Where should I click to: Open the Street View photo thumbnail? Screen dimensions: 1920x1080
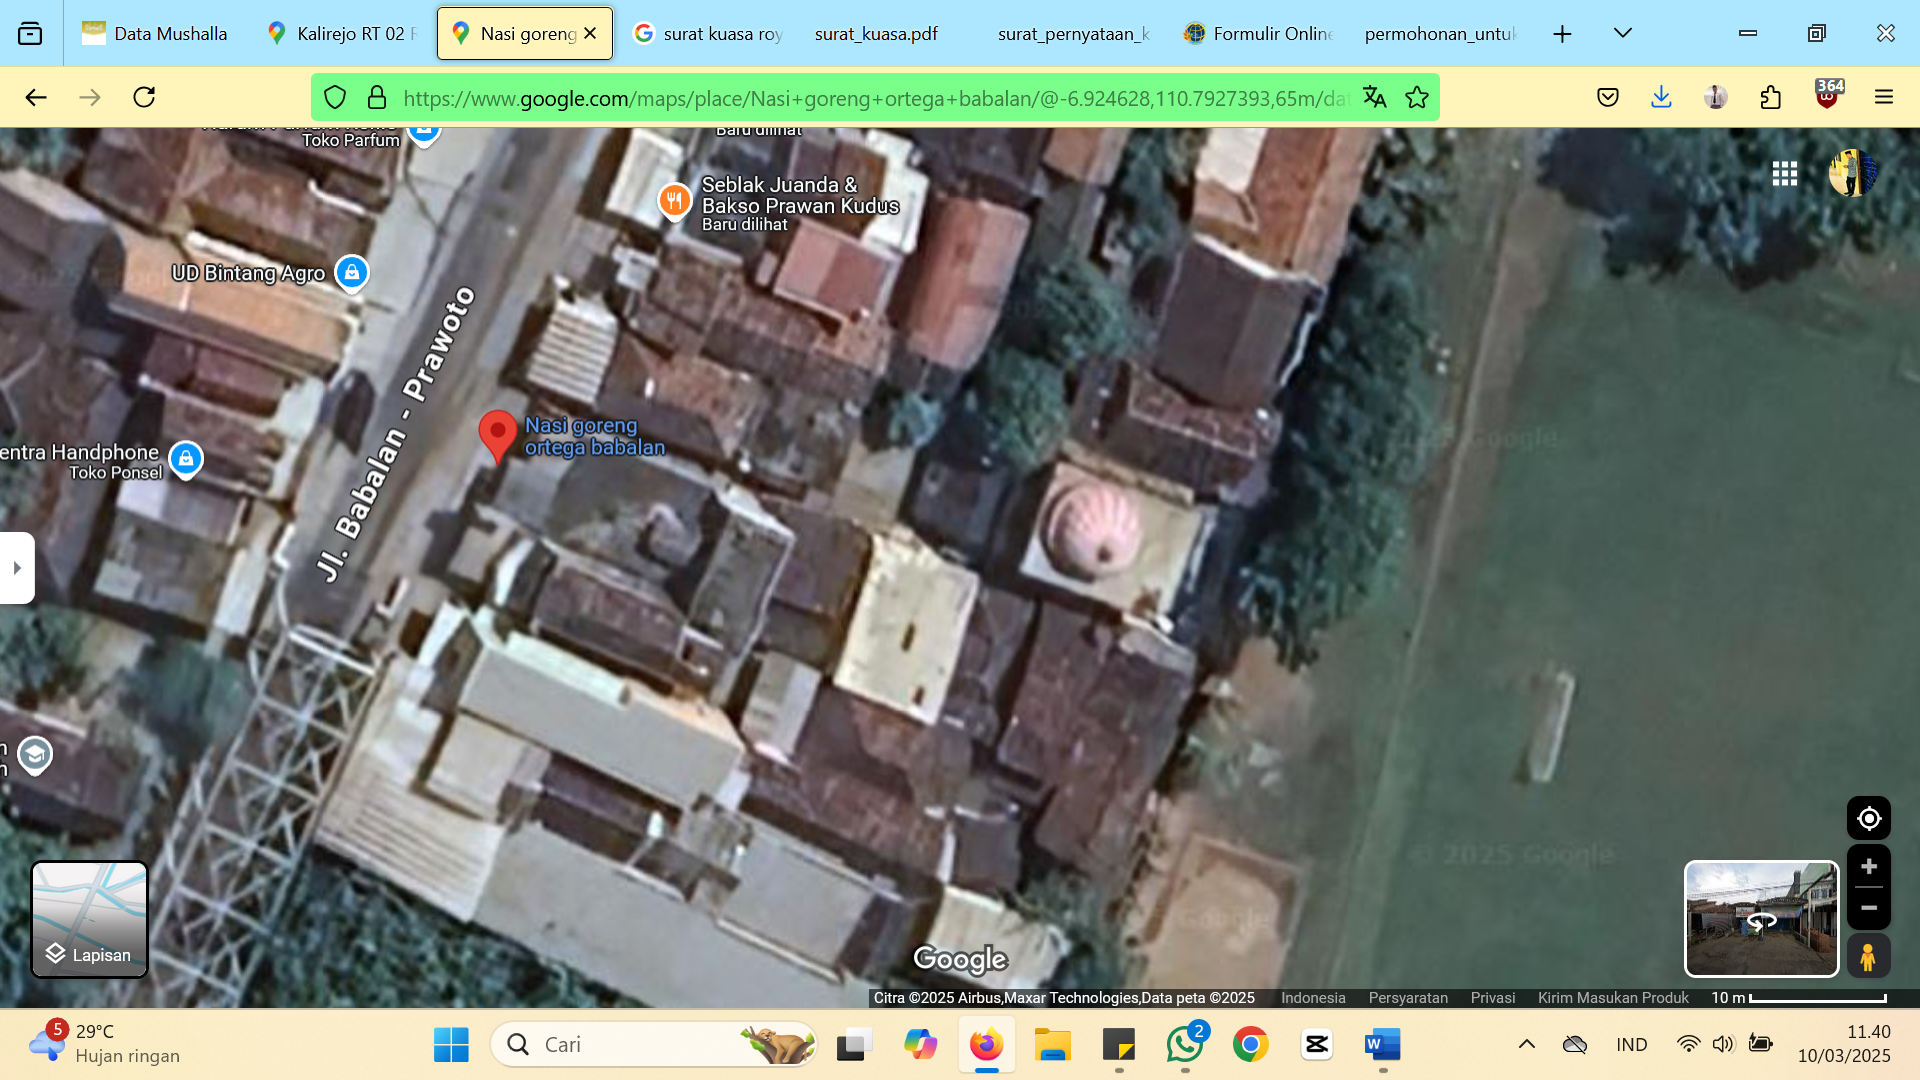1761,919
